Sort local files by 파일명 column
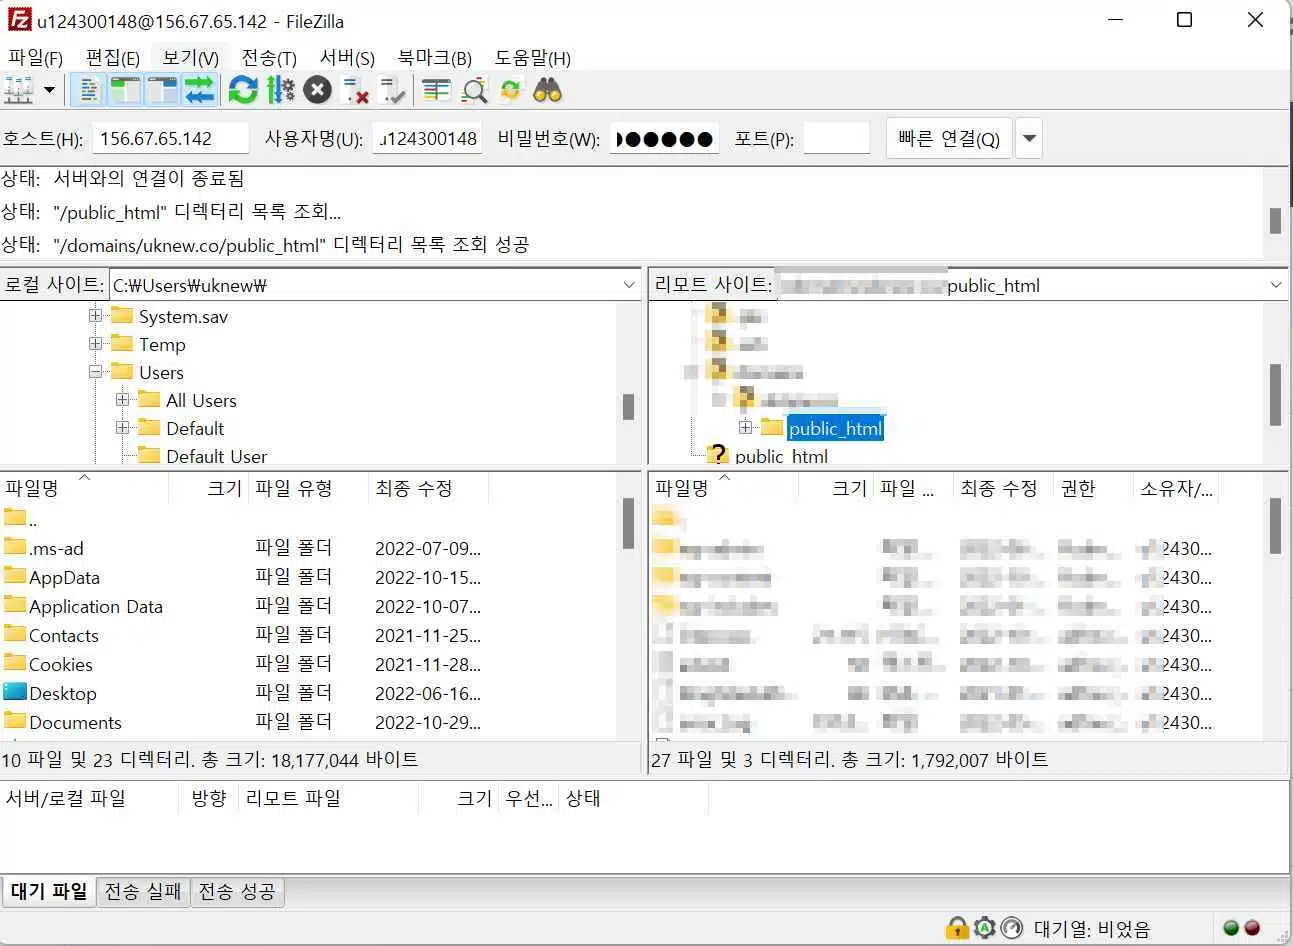 [84, 488]
